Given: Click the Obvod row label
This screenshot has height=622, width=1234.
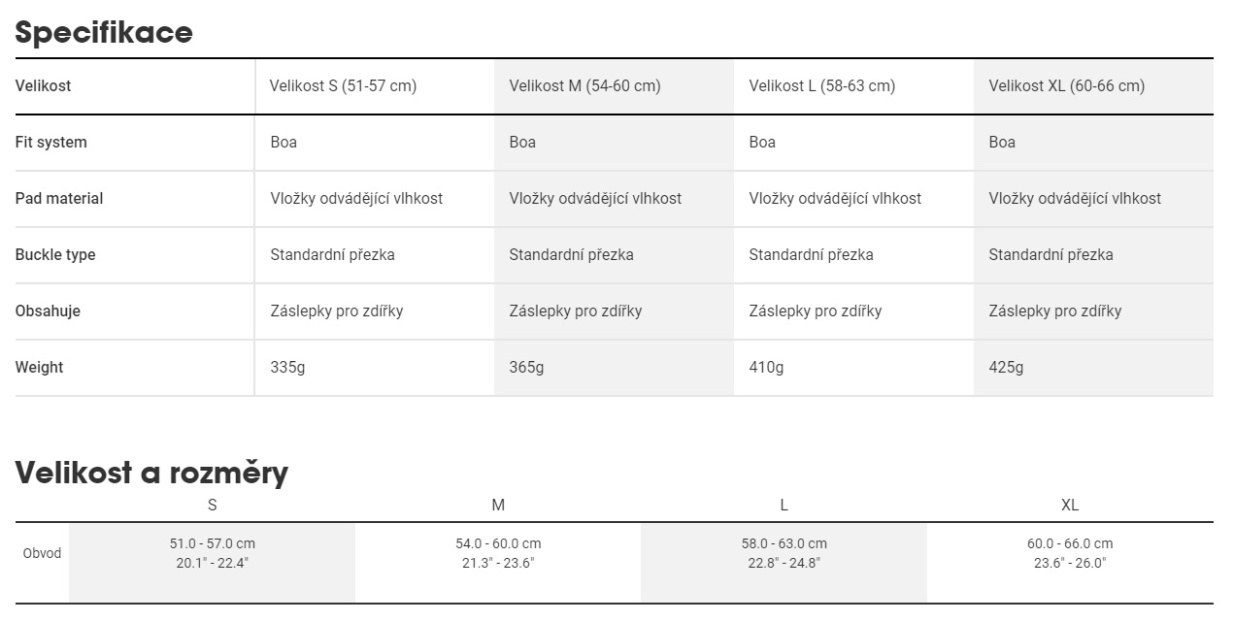Looking at the screenshot, I should (x=42, y=552).
